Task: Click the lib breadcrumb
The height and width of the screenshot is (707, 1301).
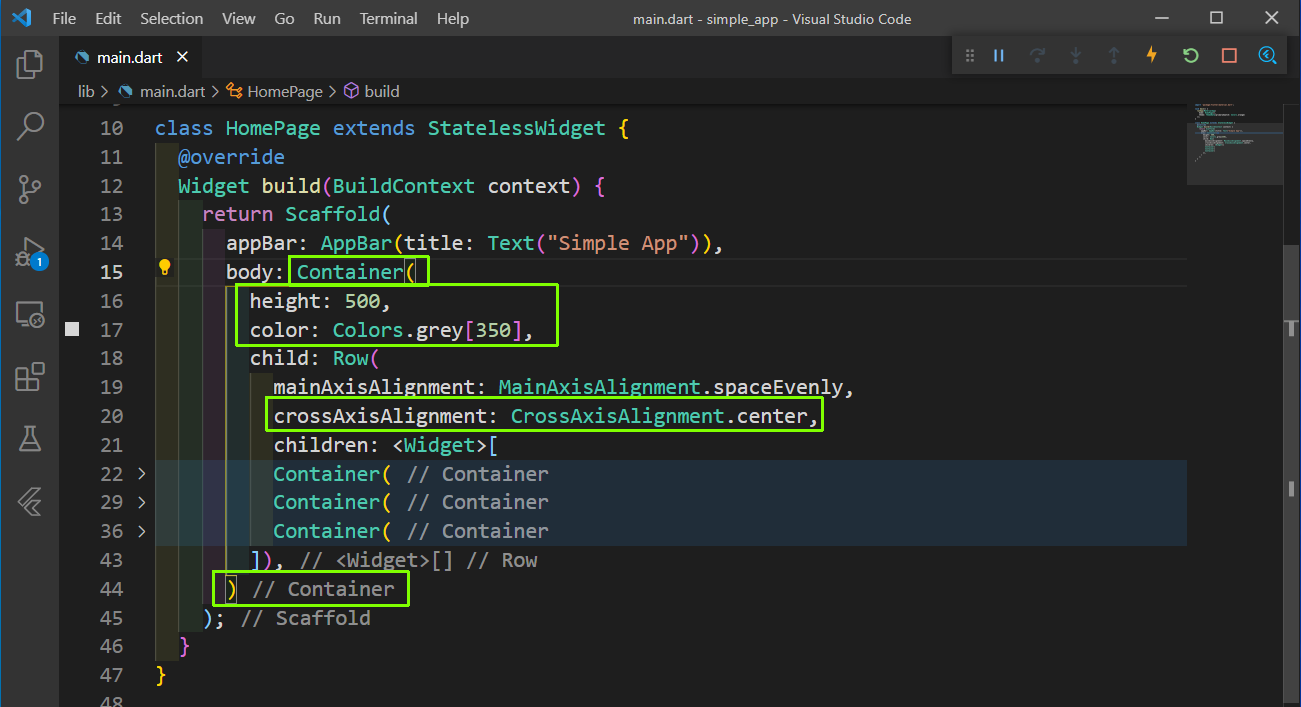Action: [86, 91]
